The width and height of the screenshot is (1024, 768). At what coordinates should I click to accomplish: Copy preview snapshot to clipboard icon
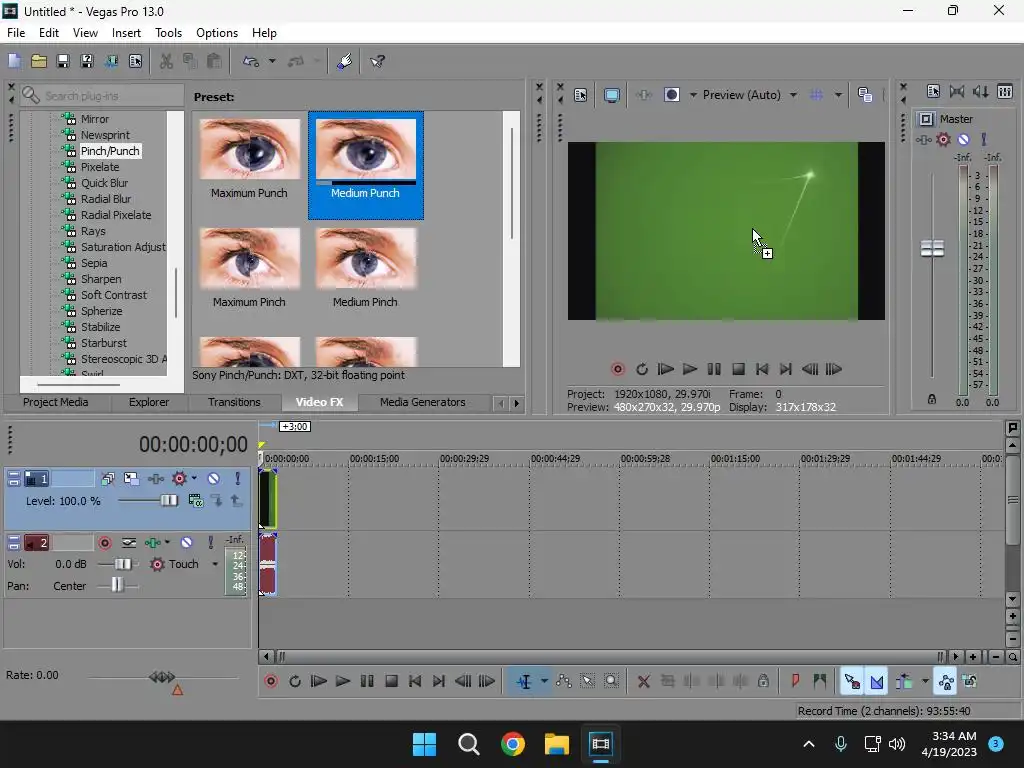865,95
